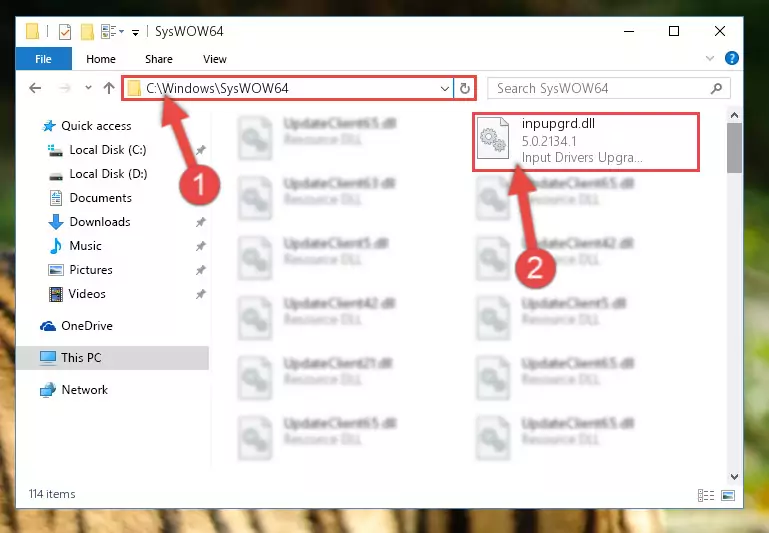Click the Downloads blue arrow icon

(x=56, y=222)
